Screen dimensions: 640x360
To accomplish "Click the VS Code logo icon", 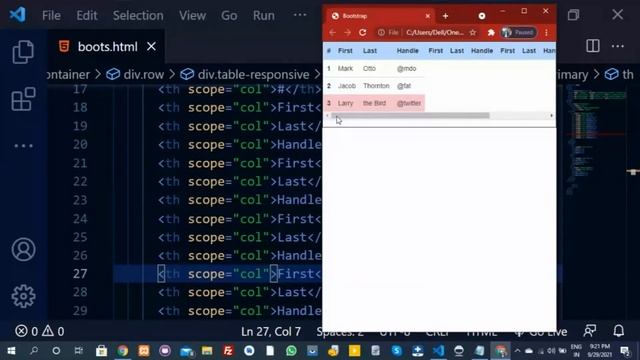I will (18, 15).
